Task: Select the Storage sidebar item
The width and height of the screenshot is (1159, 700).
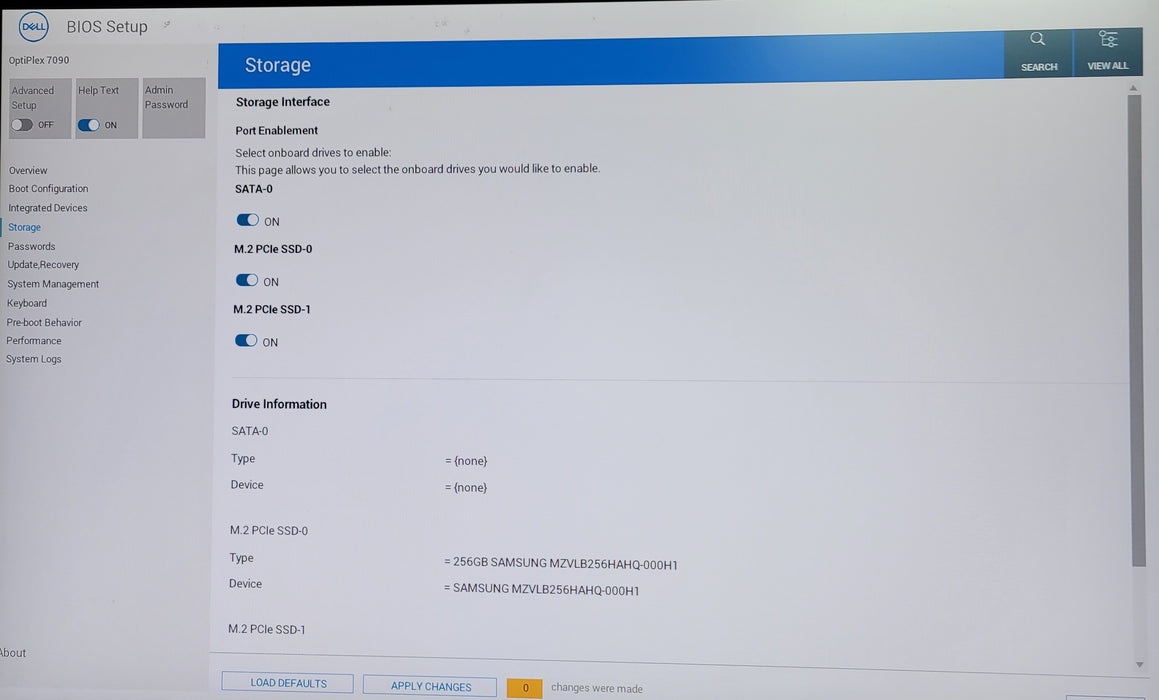Action: pos(24,227)
